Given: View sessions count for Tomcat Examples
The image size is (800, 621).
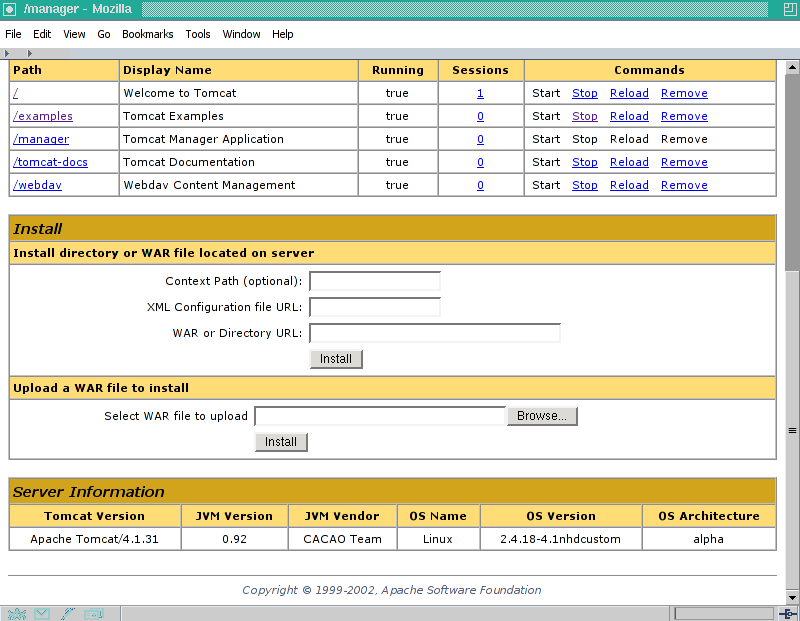Looking at the screenshot, I should click(x=480, y=116).
